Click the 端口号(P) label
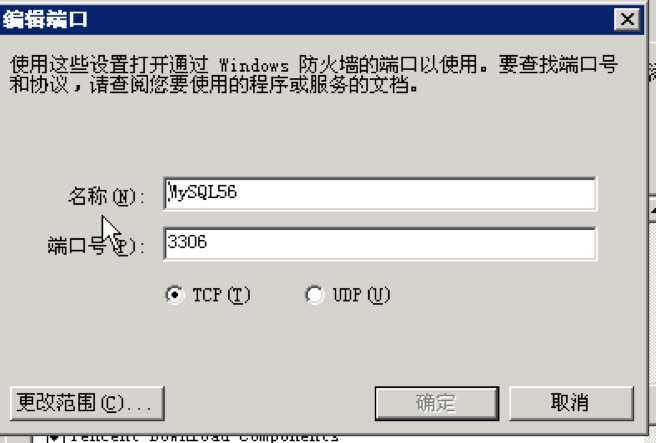656x443 pixels. click(x=96, y=246)
